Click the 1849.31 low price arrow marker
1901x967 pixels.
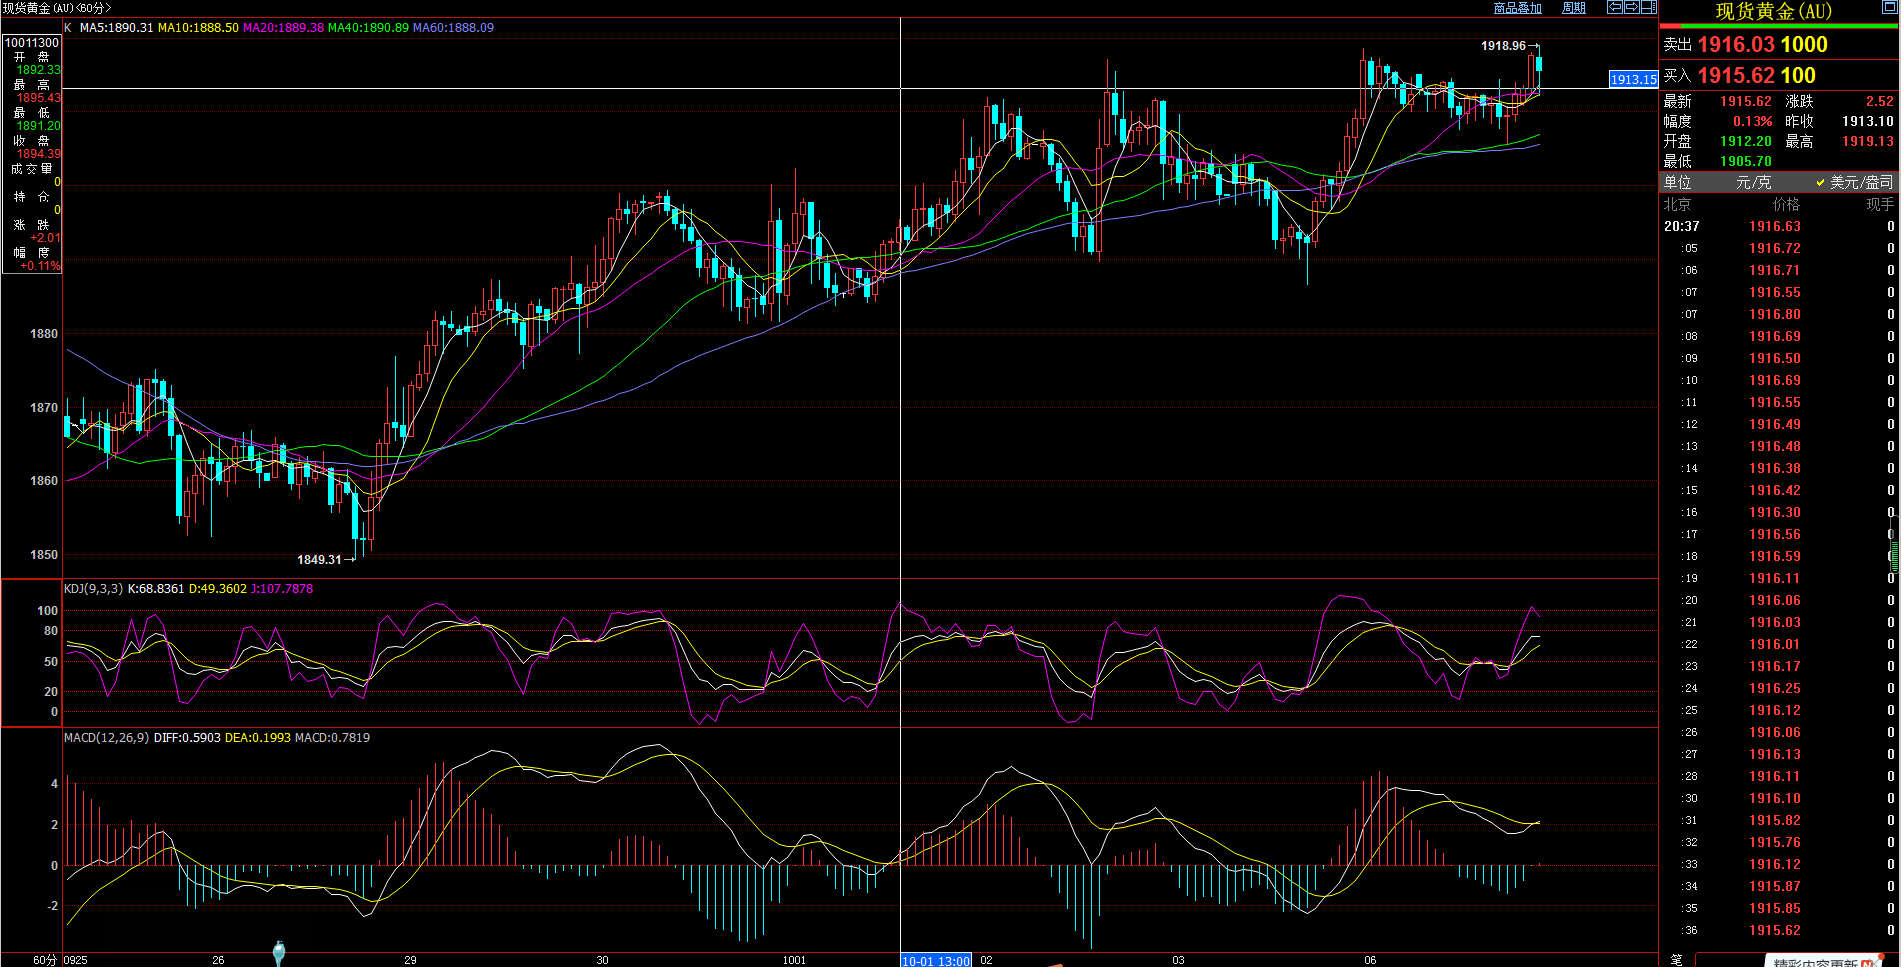click(x=350, y=560)
